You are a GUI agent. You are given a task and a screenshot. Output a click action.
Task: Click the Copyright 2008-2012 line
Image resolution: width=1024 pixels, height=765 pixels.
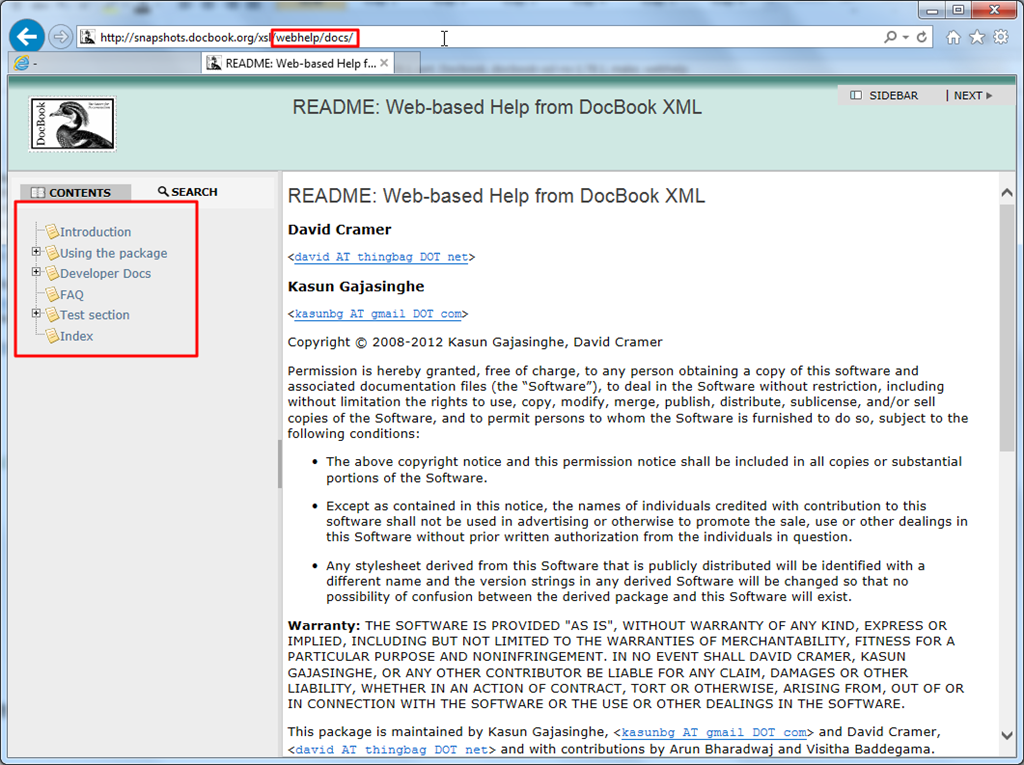click(475, 342)
